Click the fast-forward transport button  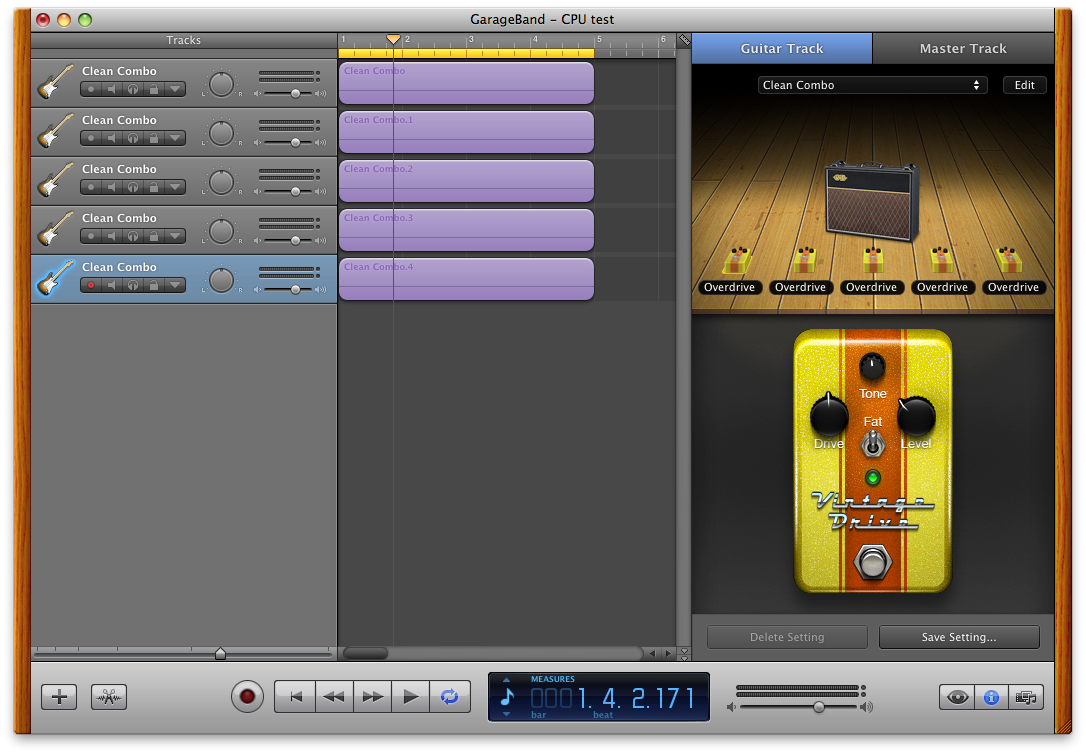pos(373,697)
